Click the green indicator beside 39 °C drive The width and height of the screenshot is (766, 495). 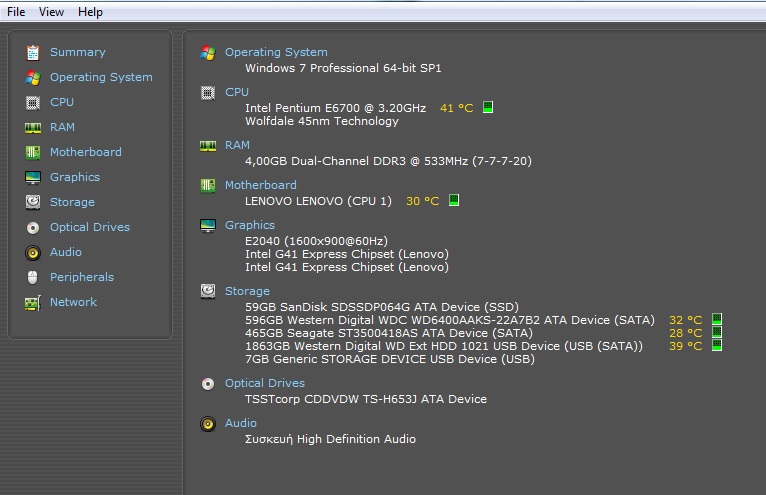(717, 345)
